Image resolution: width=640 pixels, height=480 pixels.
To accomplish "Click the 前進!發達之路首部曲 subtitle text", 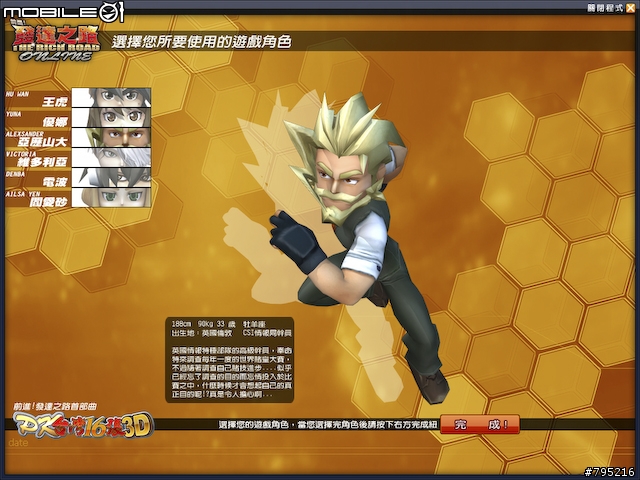I will (55, 407).
